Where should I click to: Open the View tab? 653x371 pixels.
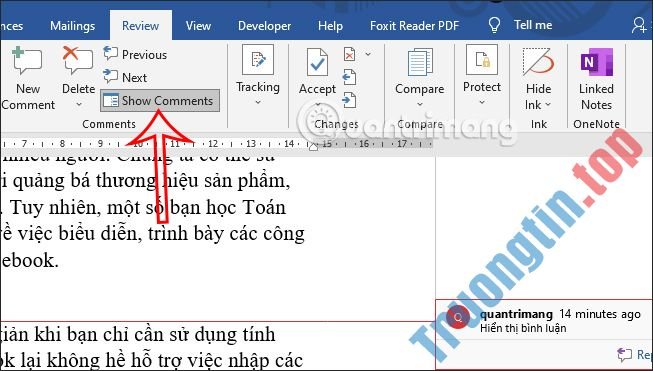pyautogui.click(x=198, y=26)
